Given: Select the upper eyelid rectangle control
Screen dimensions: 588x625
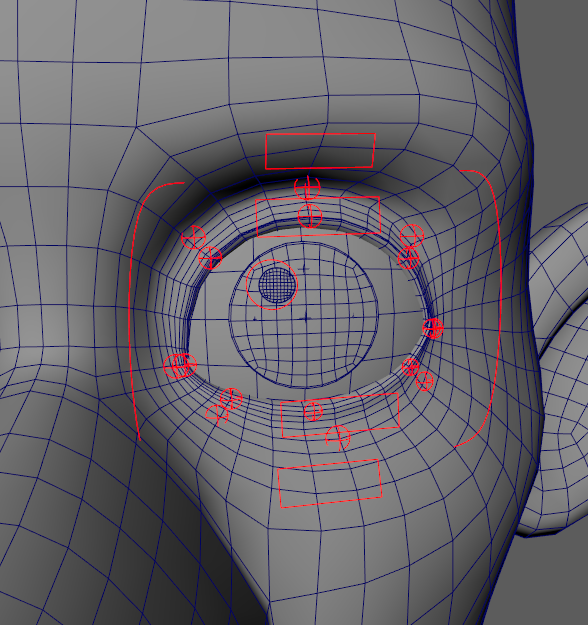Looking at the screenshot, I should 318,217.
